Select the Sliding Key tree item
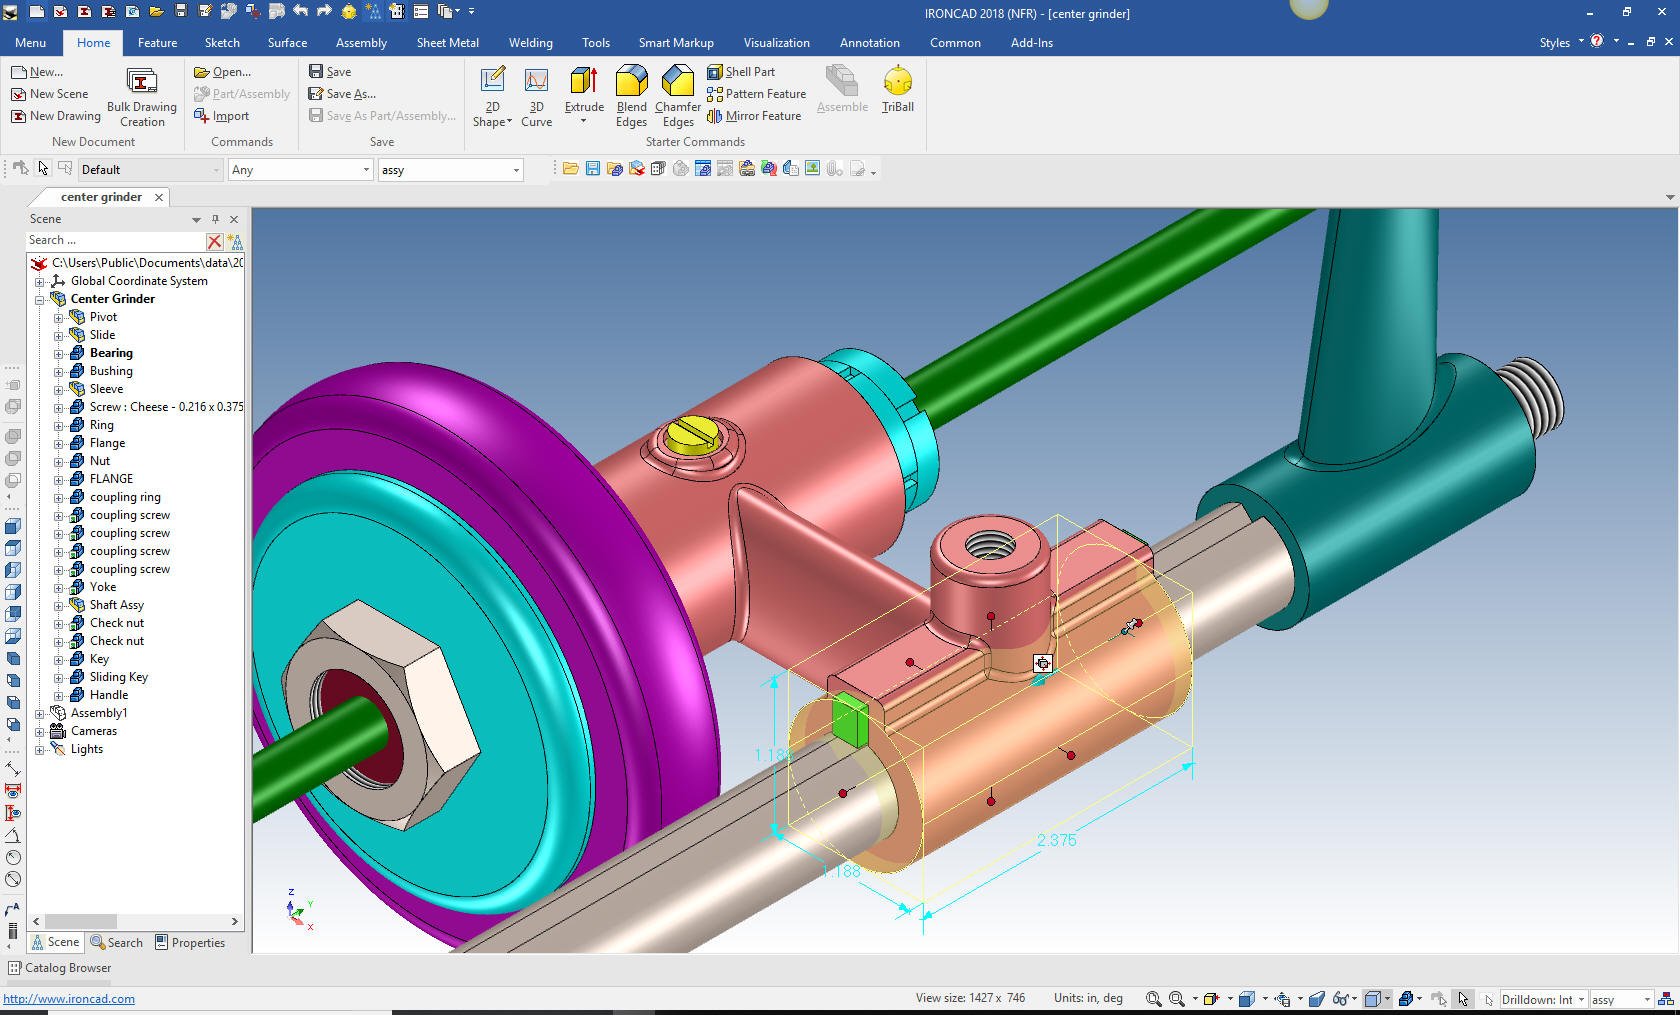1680x1015 pixels. (x=118, y=677)
